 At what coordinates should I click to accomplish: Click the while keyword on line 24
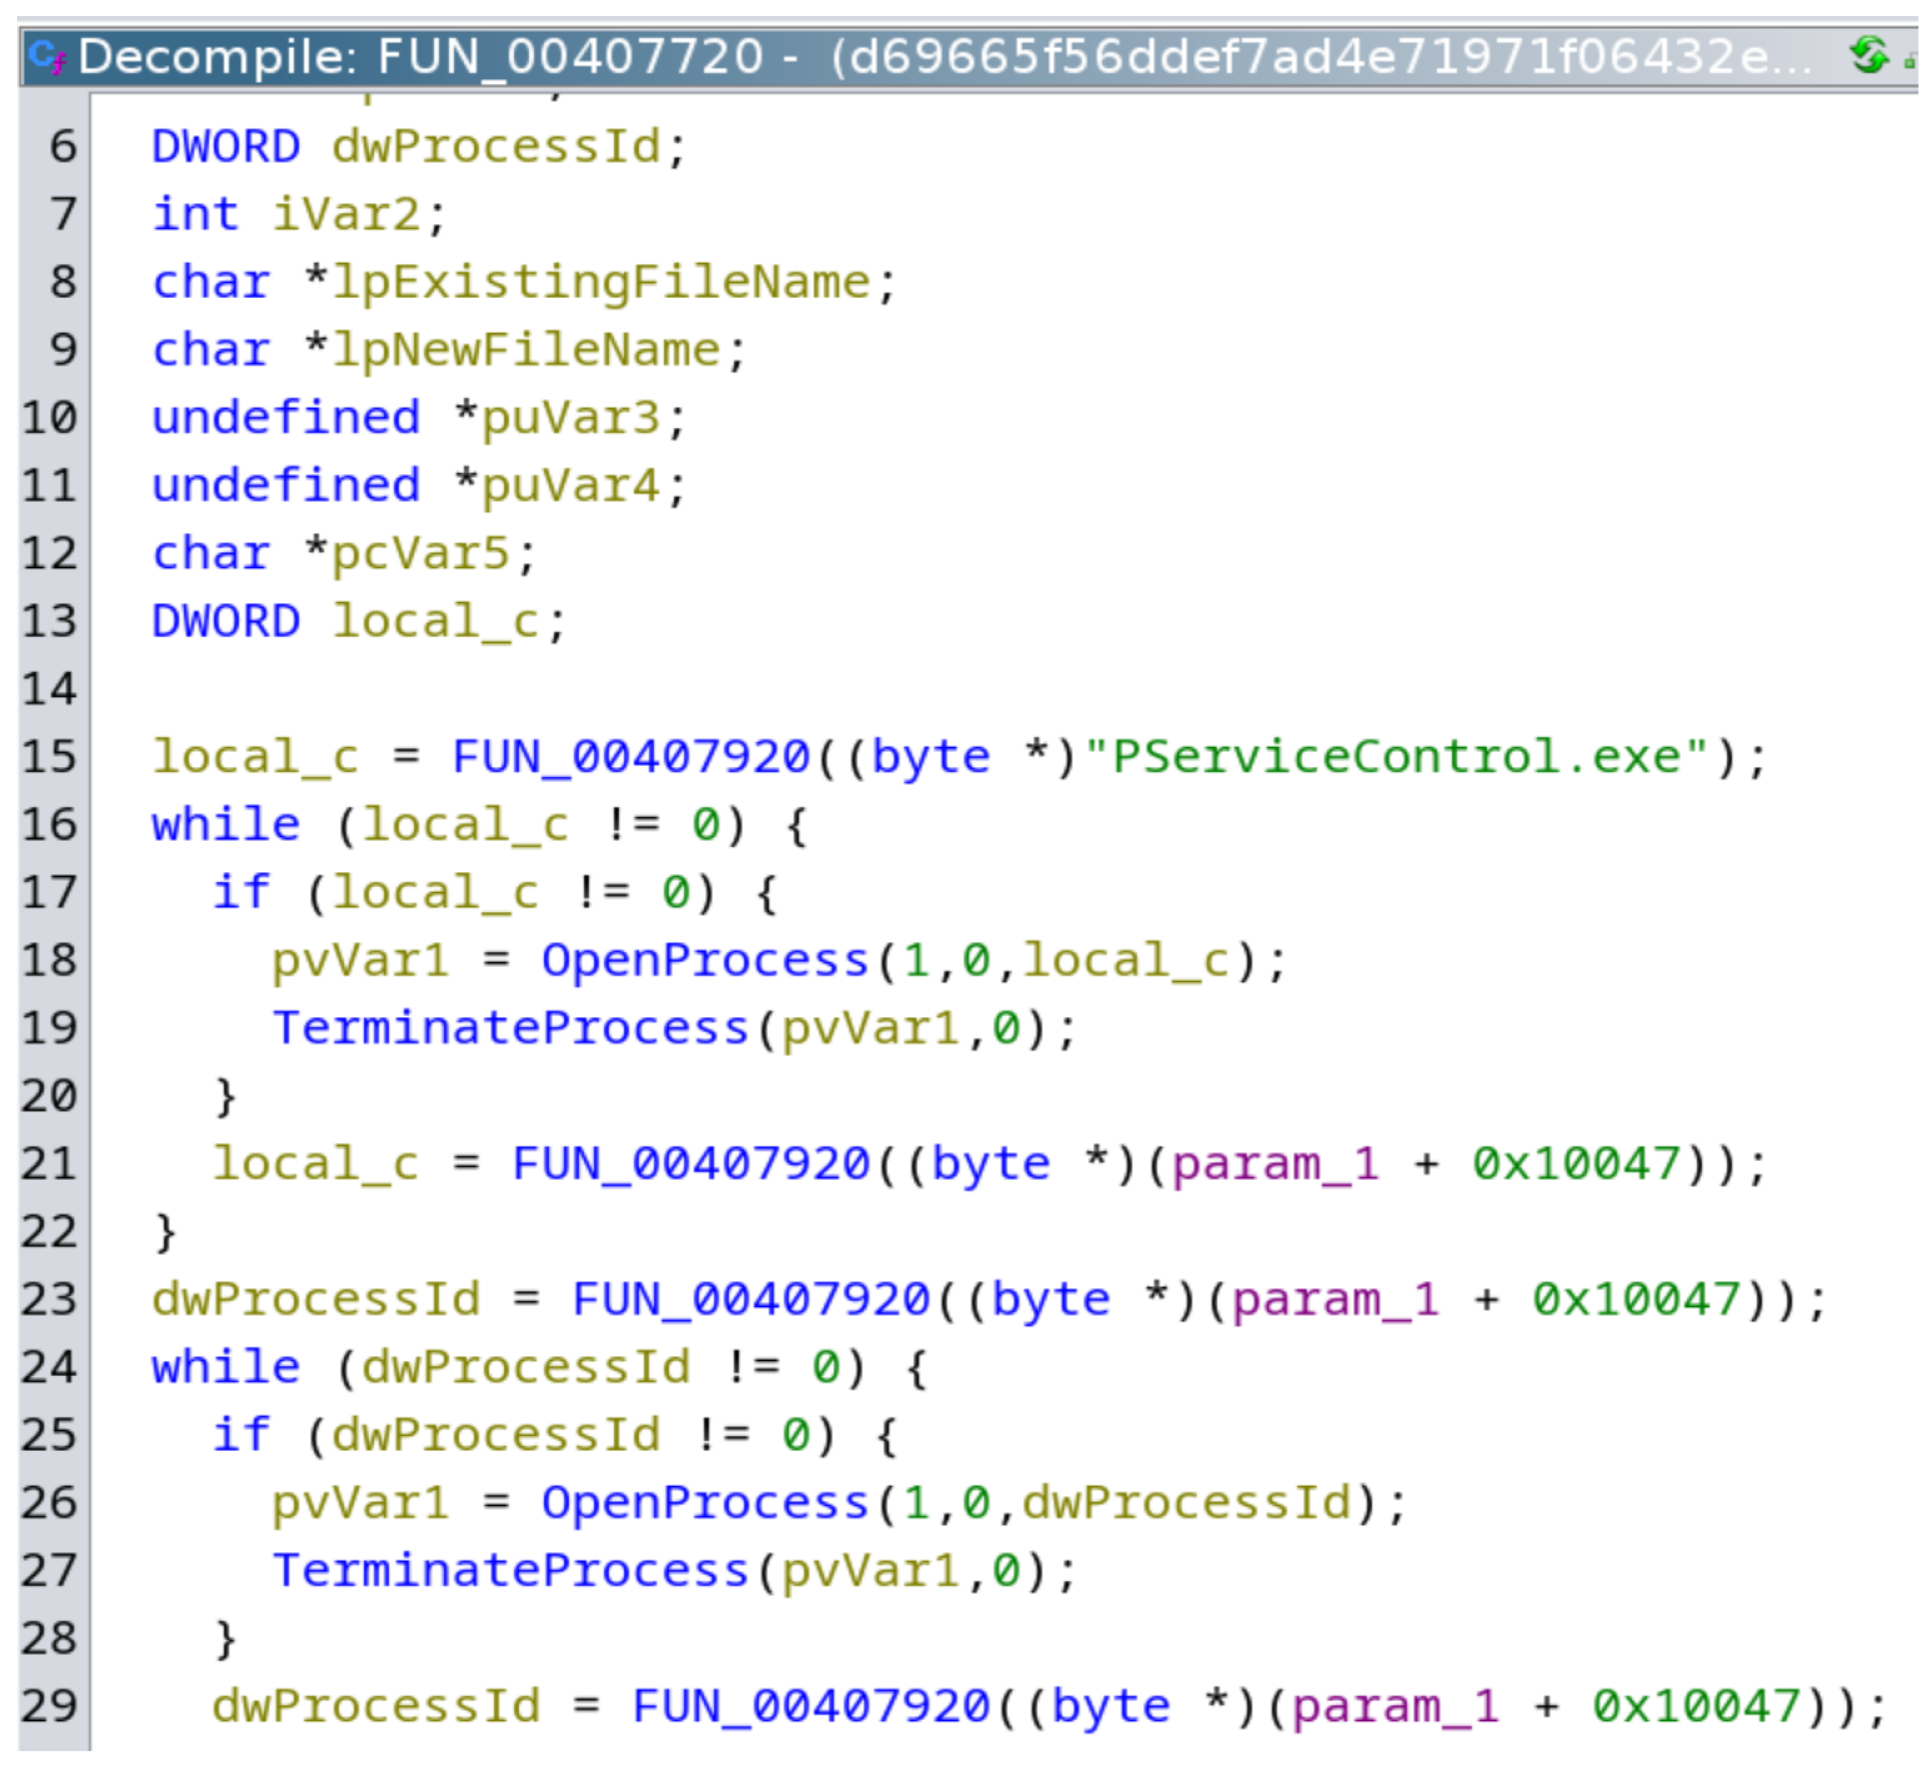pyautogui.click(x=226, y=1367)
